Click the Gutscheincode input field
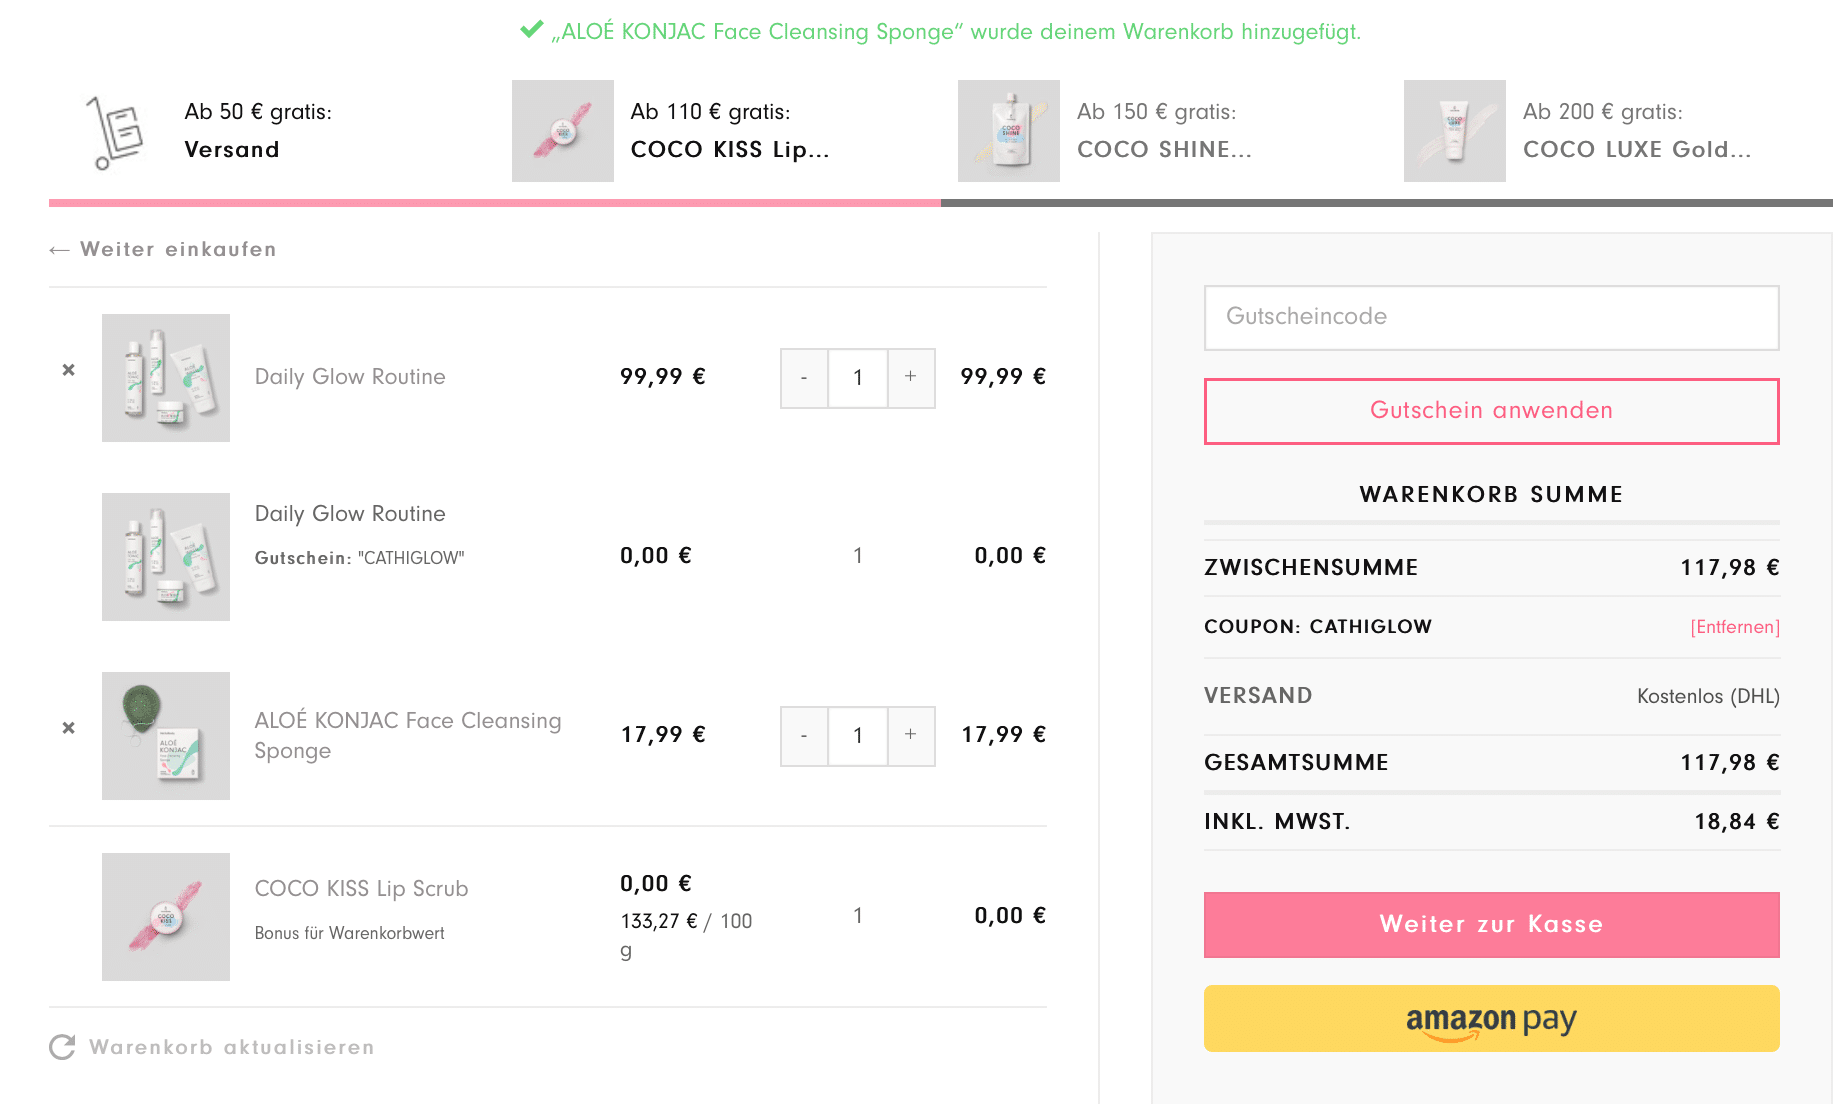This screenshot has width=1833, height=1104. [1491, 318]
